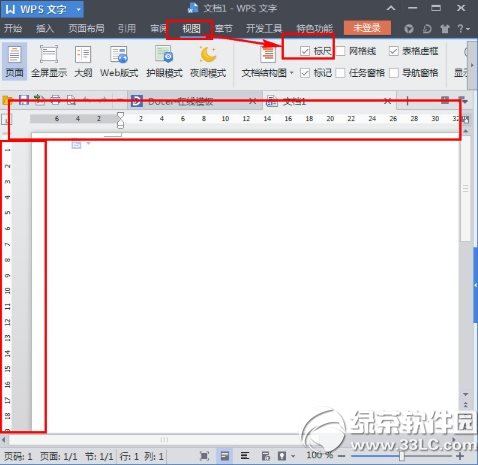Image resolution: width=478 pixels, height=465 pixels.
Task: Click the save icon in quick toolbar
Action: click(24, 100)
